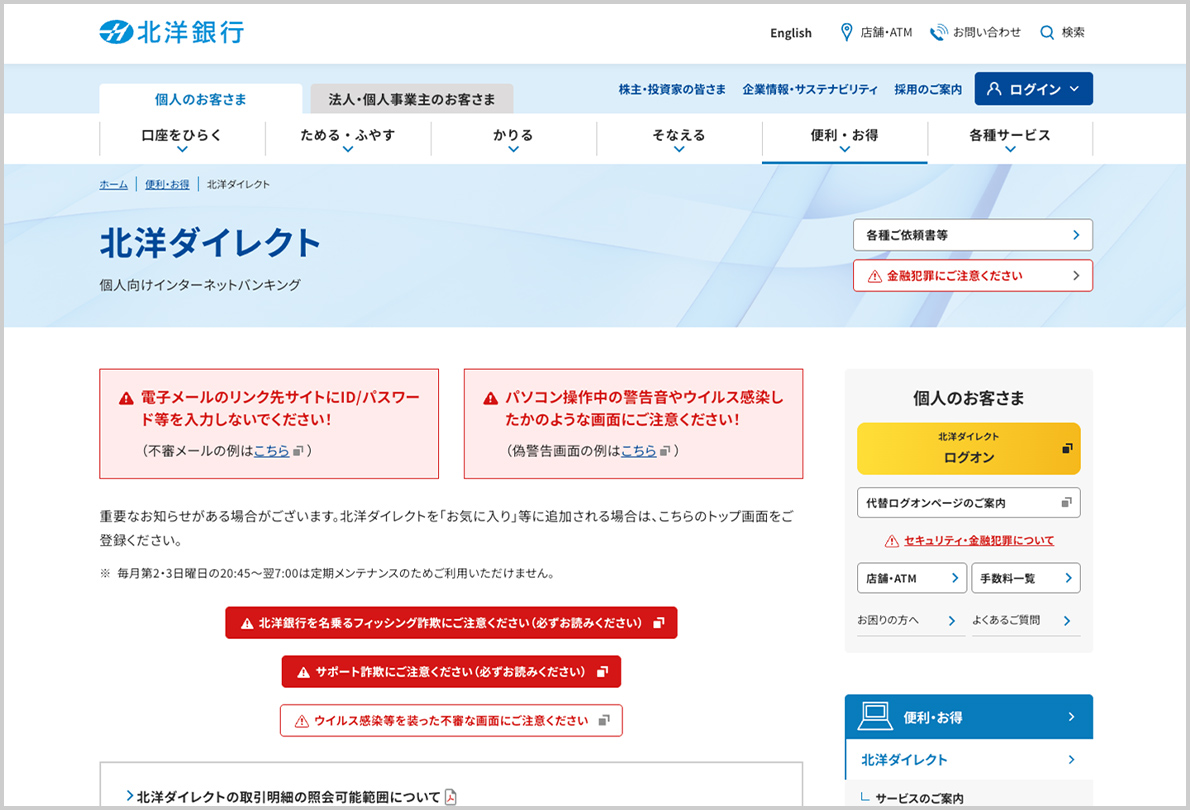Click warning triangle on サポート詐欺 button
Image resolution: width=1190 pixels, height=810 pixels.
tap(304, 673)
